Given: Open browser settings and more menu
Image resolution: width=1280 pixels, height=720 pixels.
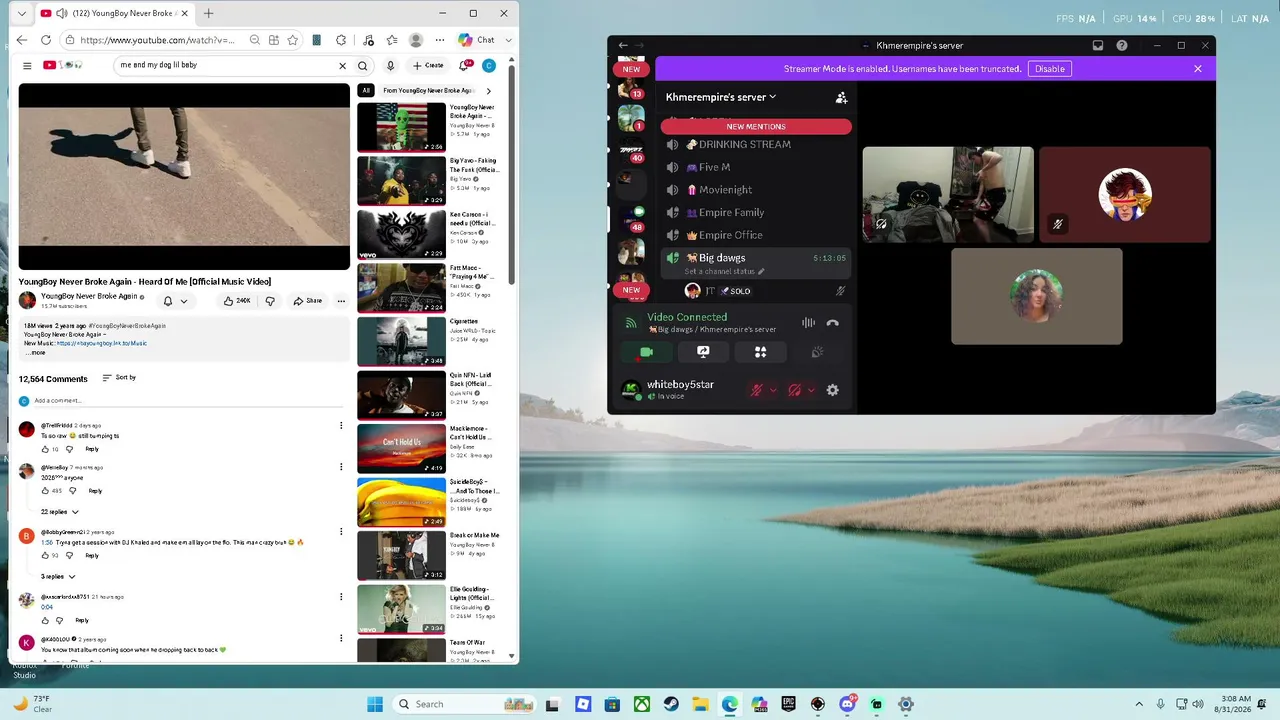Looking at the screenshot, I should [x=440, y=40].
